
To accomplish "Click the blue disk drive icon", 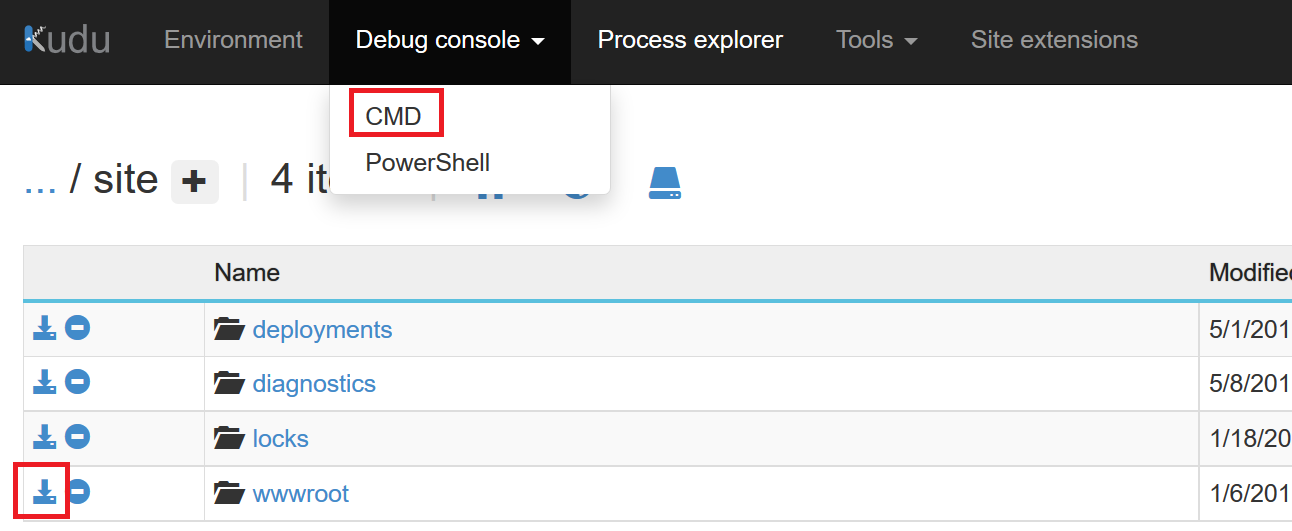I will coord(664,182).
